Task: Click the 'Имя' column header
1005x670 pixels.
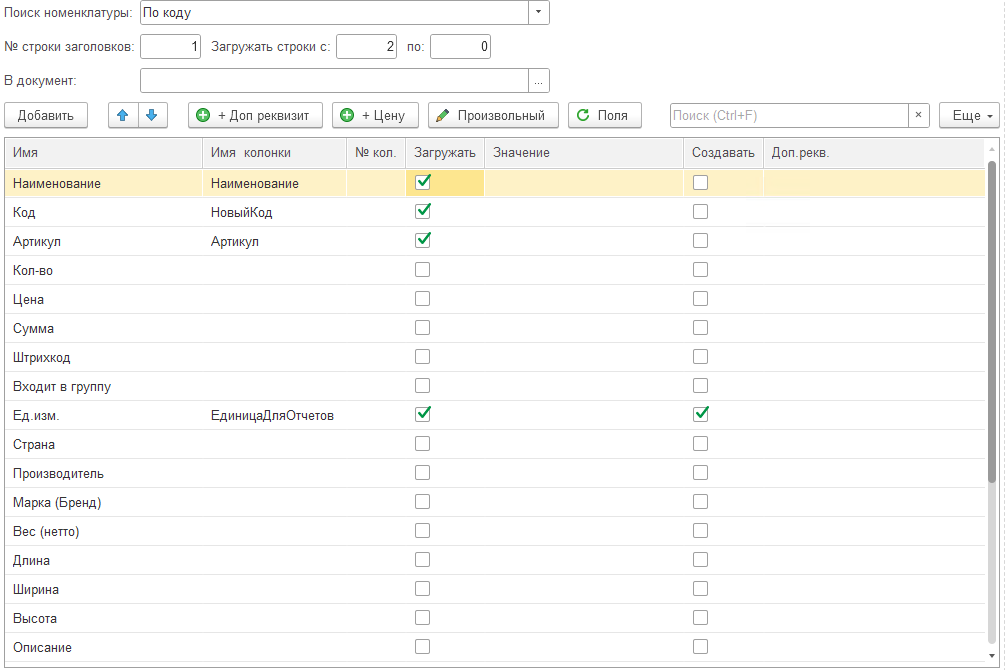Action: (104, 153)
